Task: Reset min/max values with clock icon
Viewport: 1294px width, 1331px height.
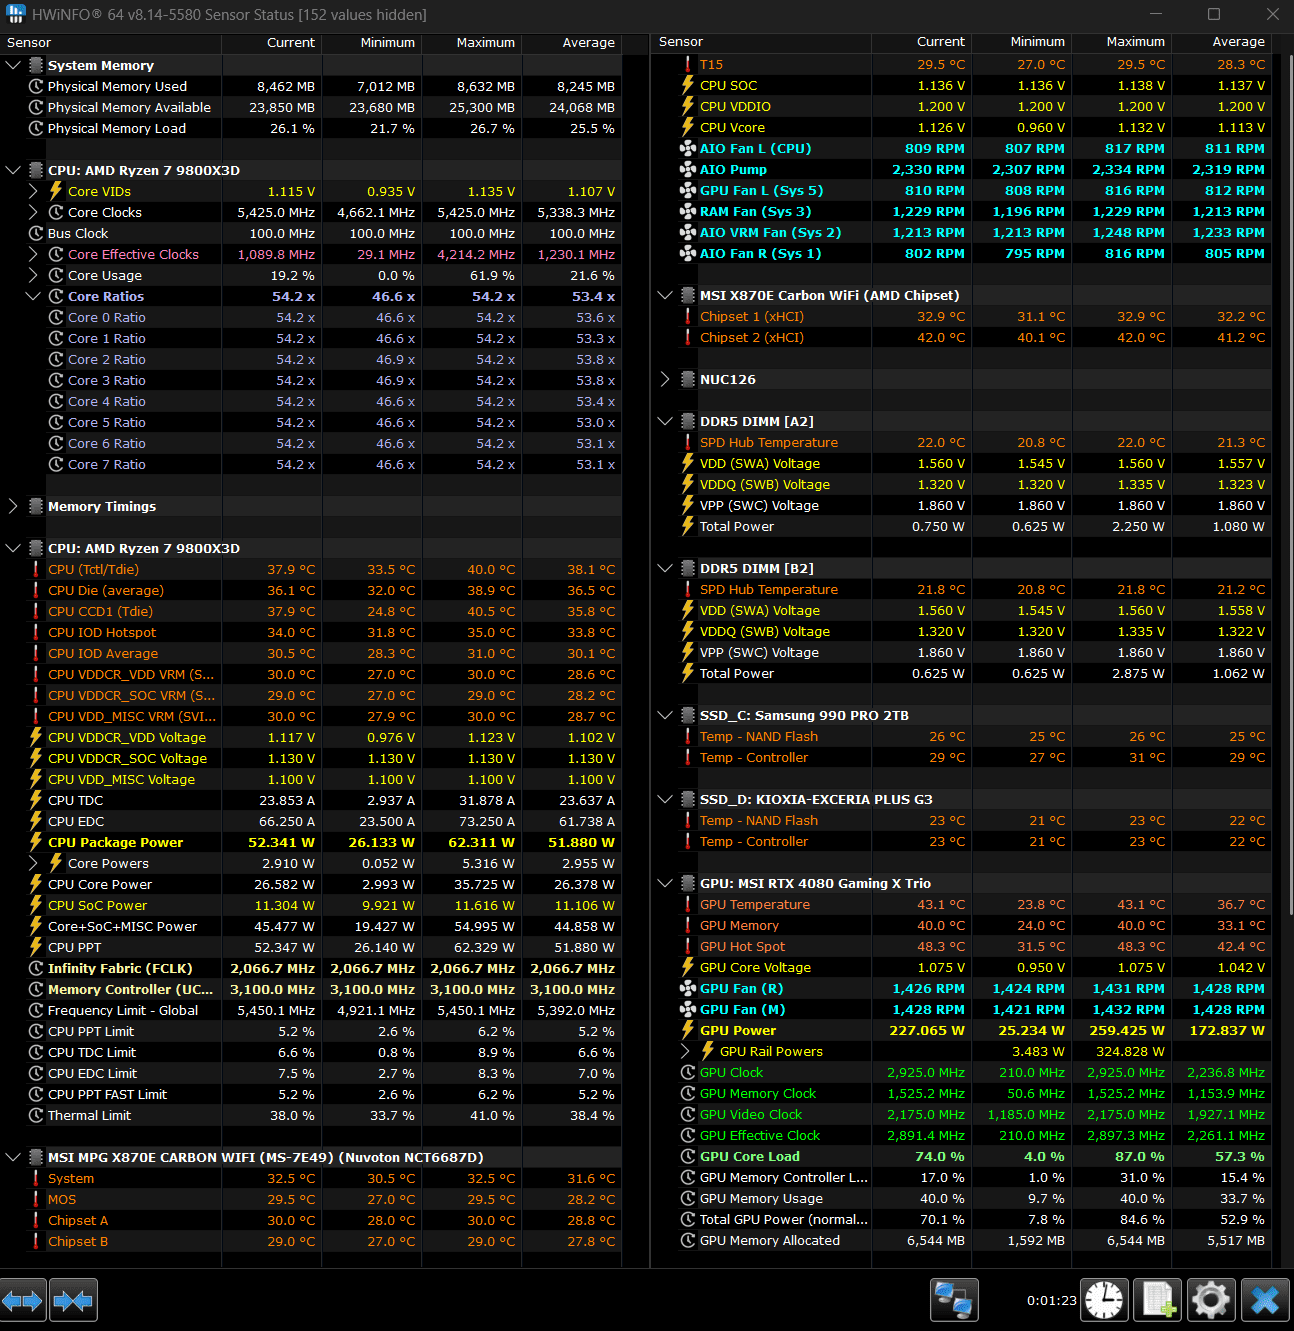Action: 1105,1301
